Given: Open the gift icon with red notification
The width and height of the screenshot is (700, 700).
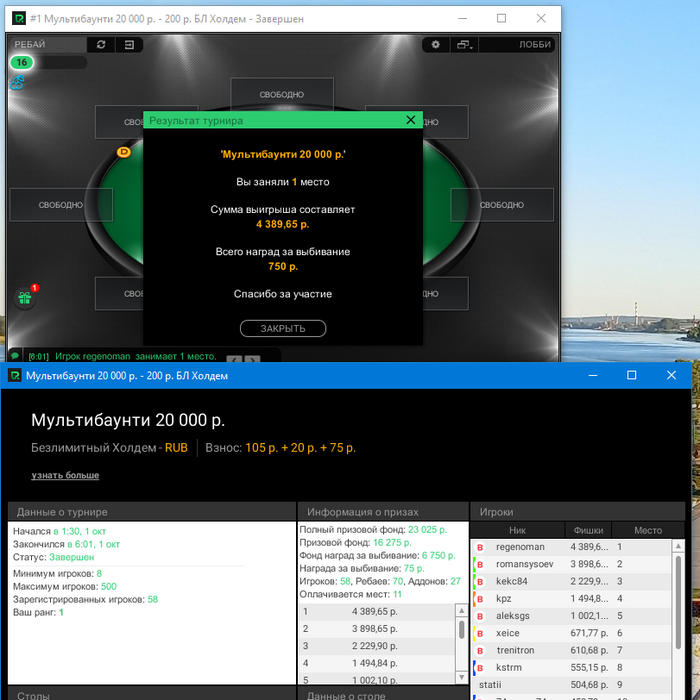Looking at the screenshot, I should (x=25, y=298).
